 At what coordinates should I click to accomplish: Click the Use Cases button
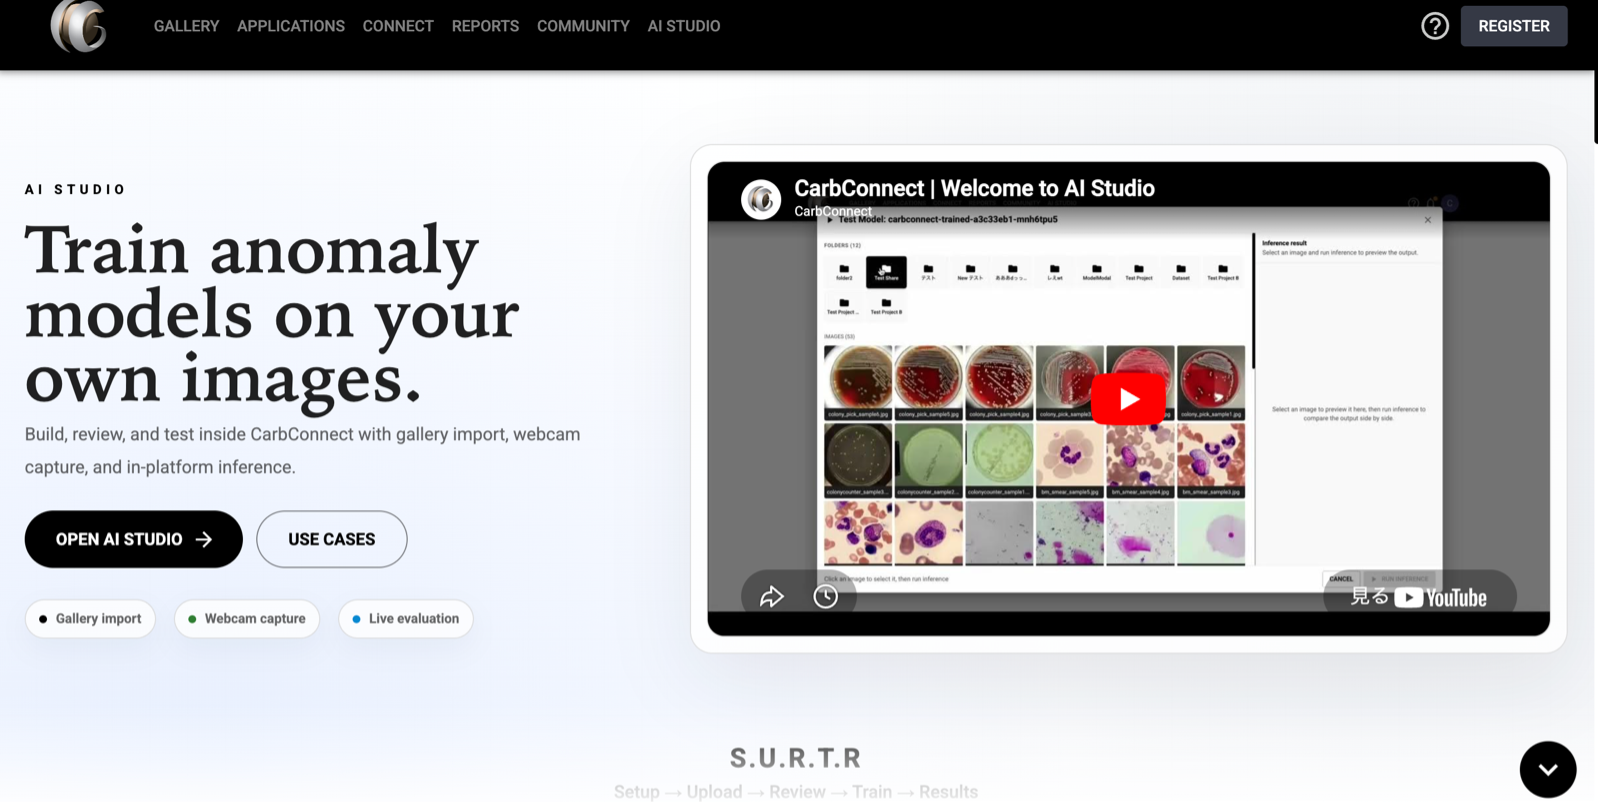click(x=332, y=540)
